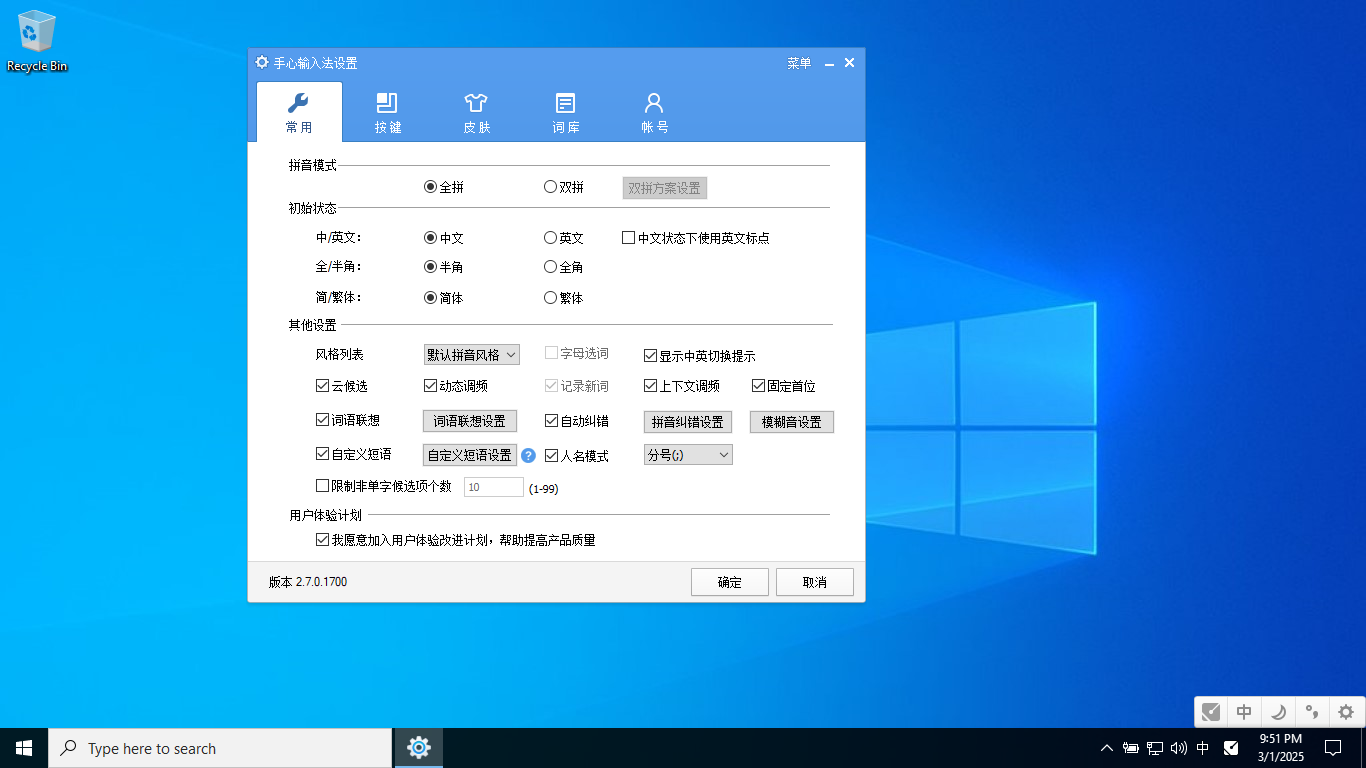Viewport: 1366px width, 768px height.
Task: Minimize the settings window
Action: click(829, 63)
